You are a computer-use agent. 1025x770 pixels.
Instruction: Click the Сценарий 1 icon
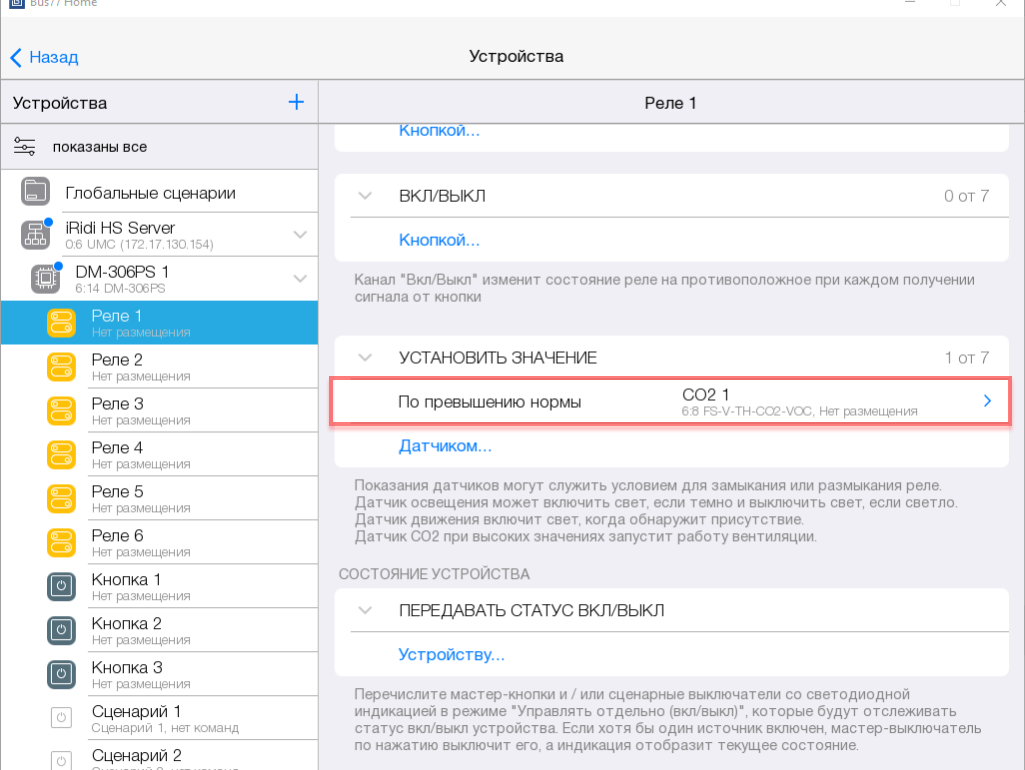click(x=62, y=718)
